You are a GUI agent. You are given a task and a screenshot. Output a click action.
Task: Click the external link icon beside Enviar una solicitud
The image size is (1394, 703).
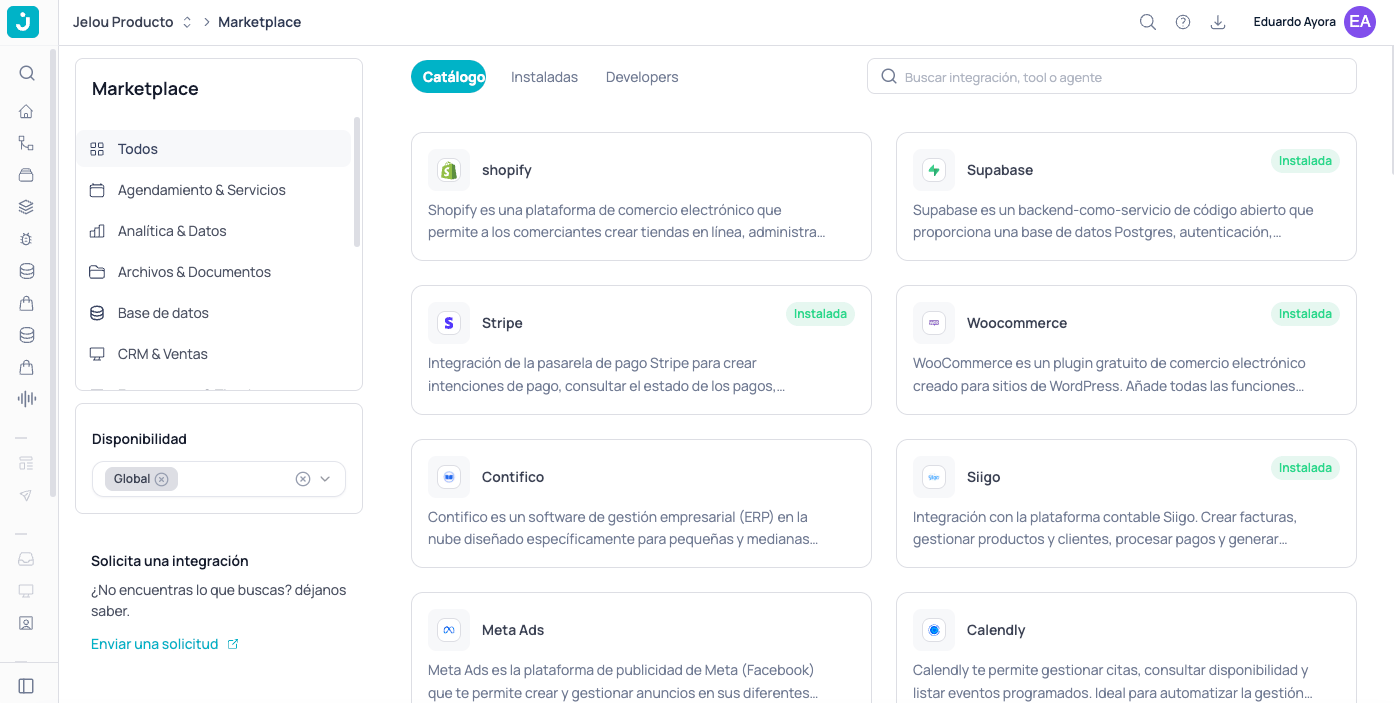point(233,644)
